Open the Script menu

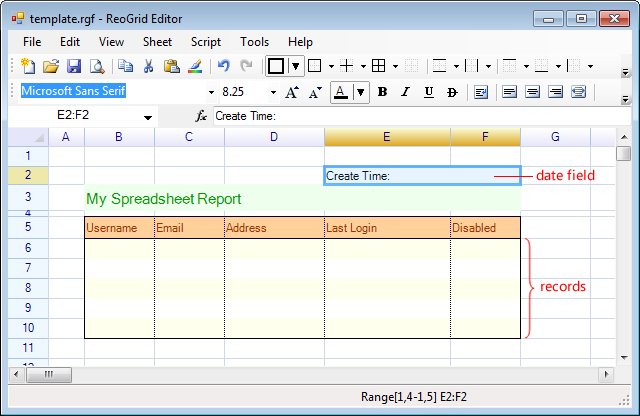coord(206,42)
